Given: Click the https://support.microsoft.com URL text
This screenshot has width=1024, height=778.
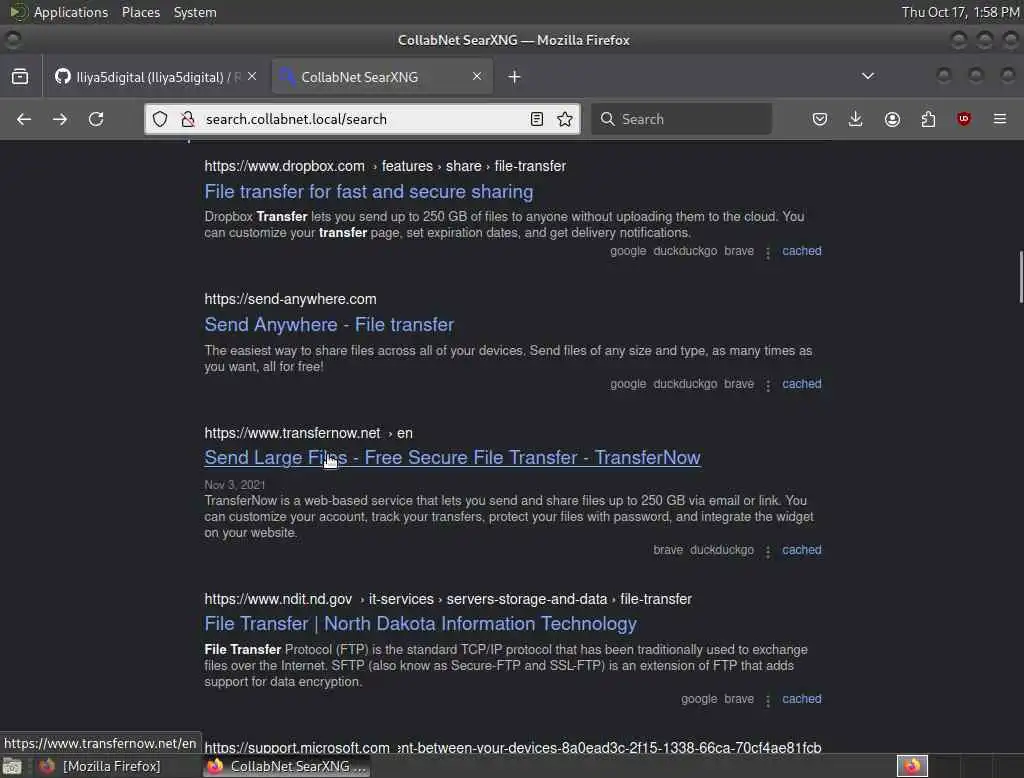Looking at the screenshot, I should tap(297, 747).
